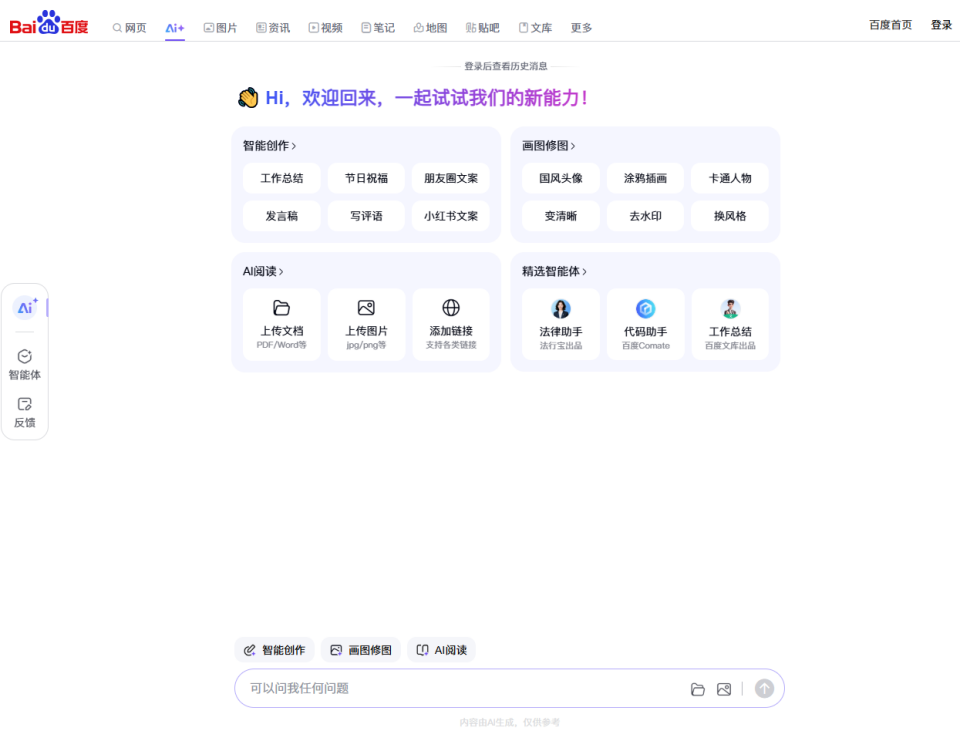
Task: Switch to the 文库 tab
Action: coord(535,28)
